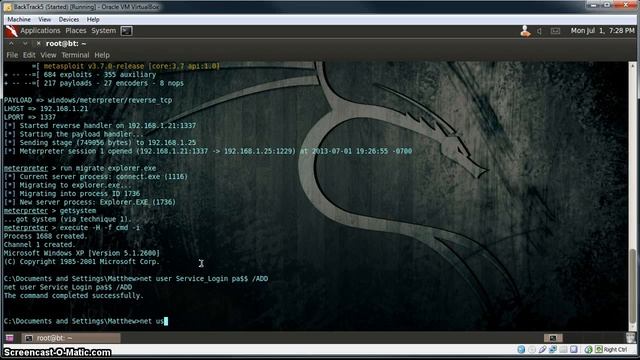Click the Show Desktop icon in bottom panel
The image size is (640, 360).
10,338
